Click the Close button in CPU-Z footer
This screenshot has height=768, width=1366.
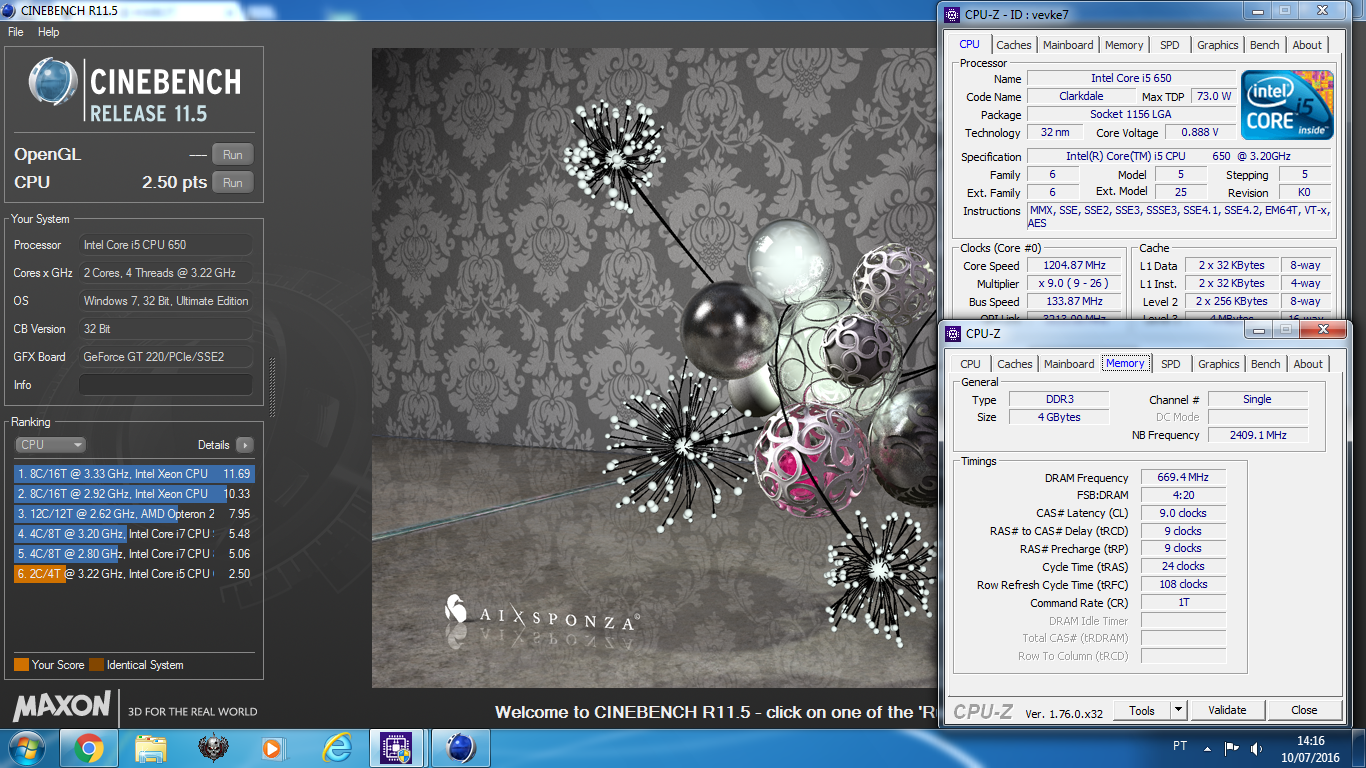click(1304, 710)
